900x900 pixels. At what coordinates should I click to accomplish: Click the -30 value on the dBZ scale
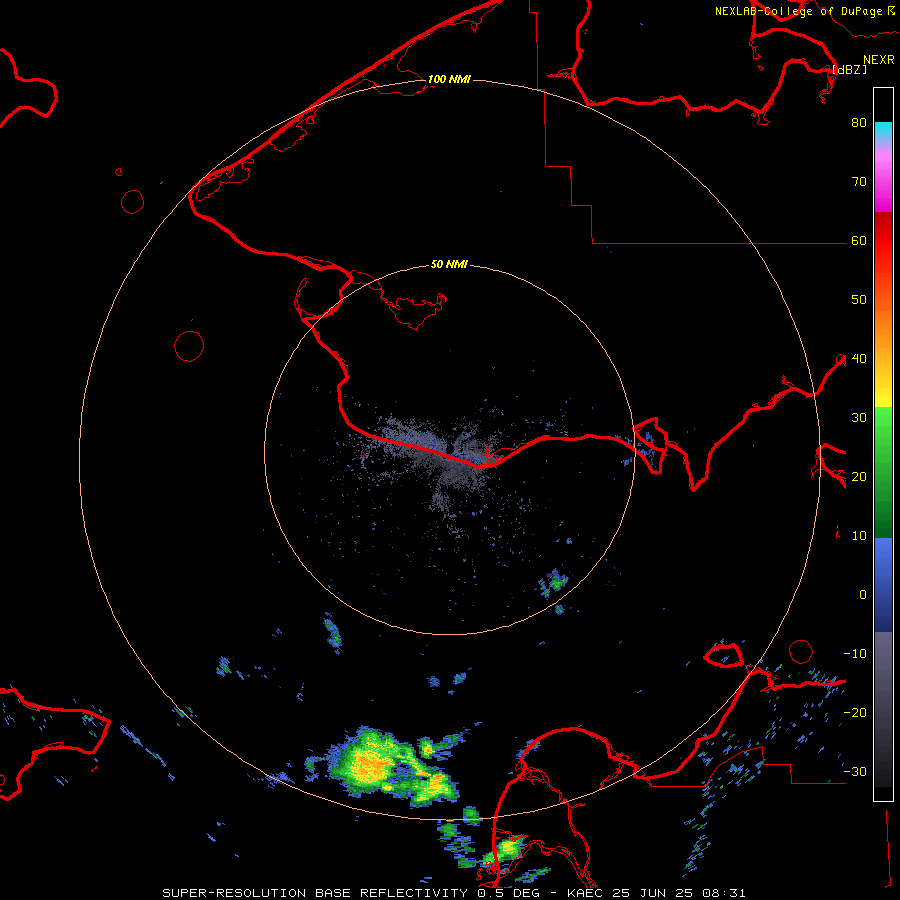click(x=855, y=771)
